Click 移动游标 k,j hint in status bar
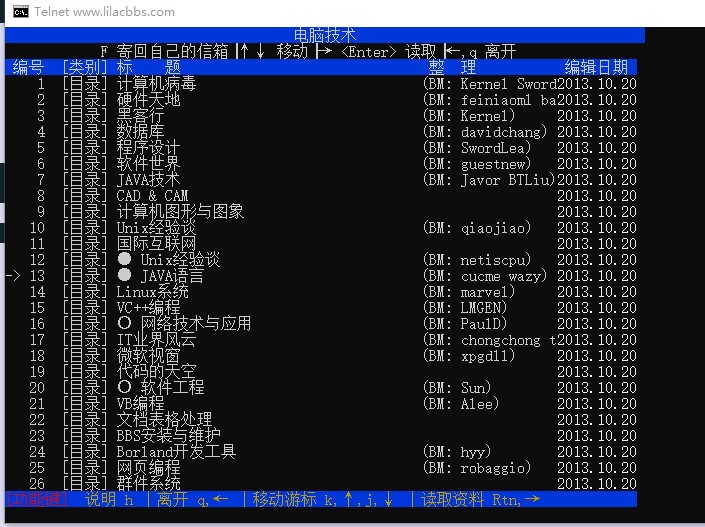 click(322, 500)
